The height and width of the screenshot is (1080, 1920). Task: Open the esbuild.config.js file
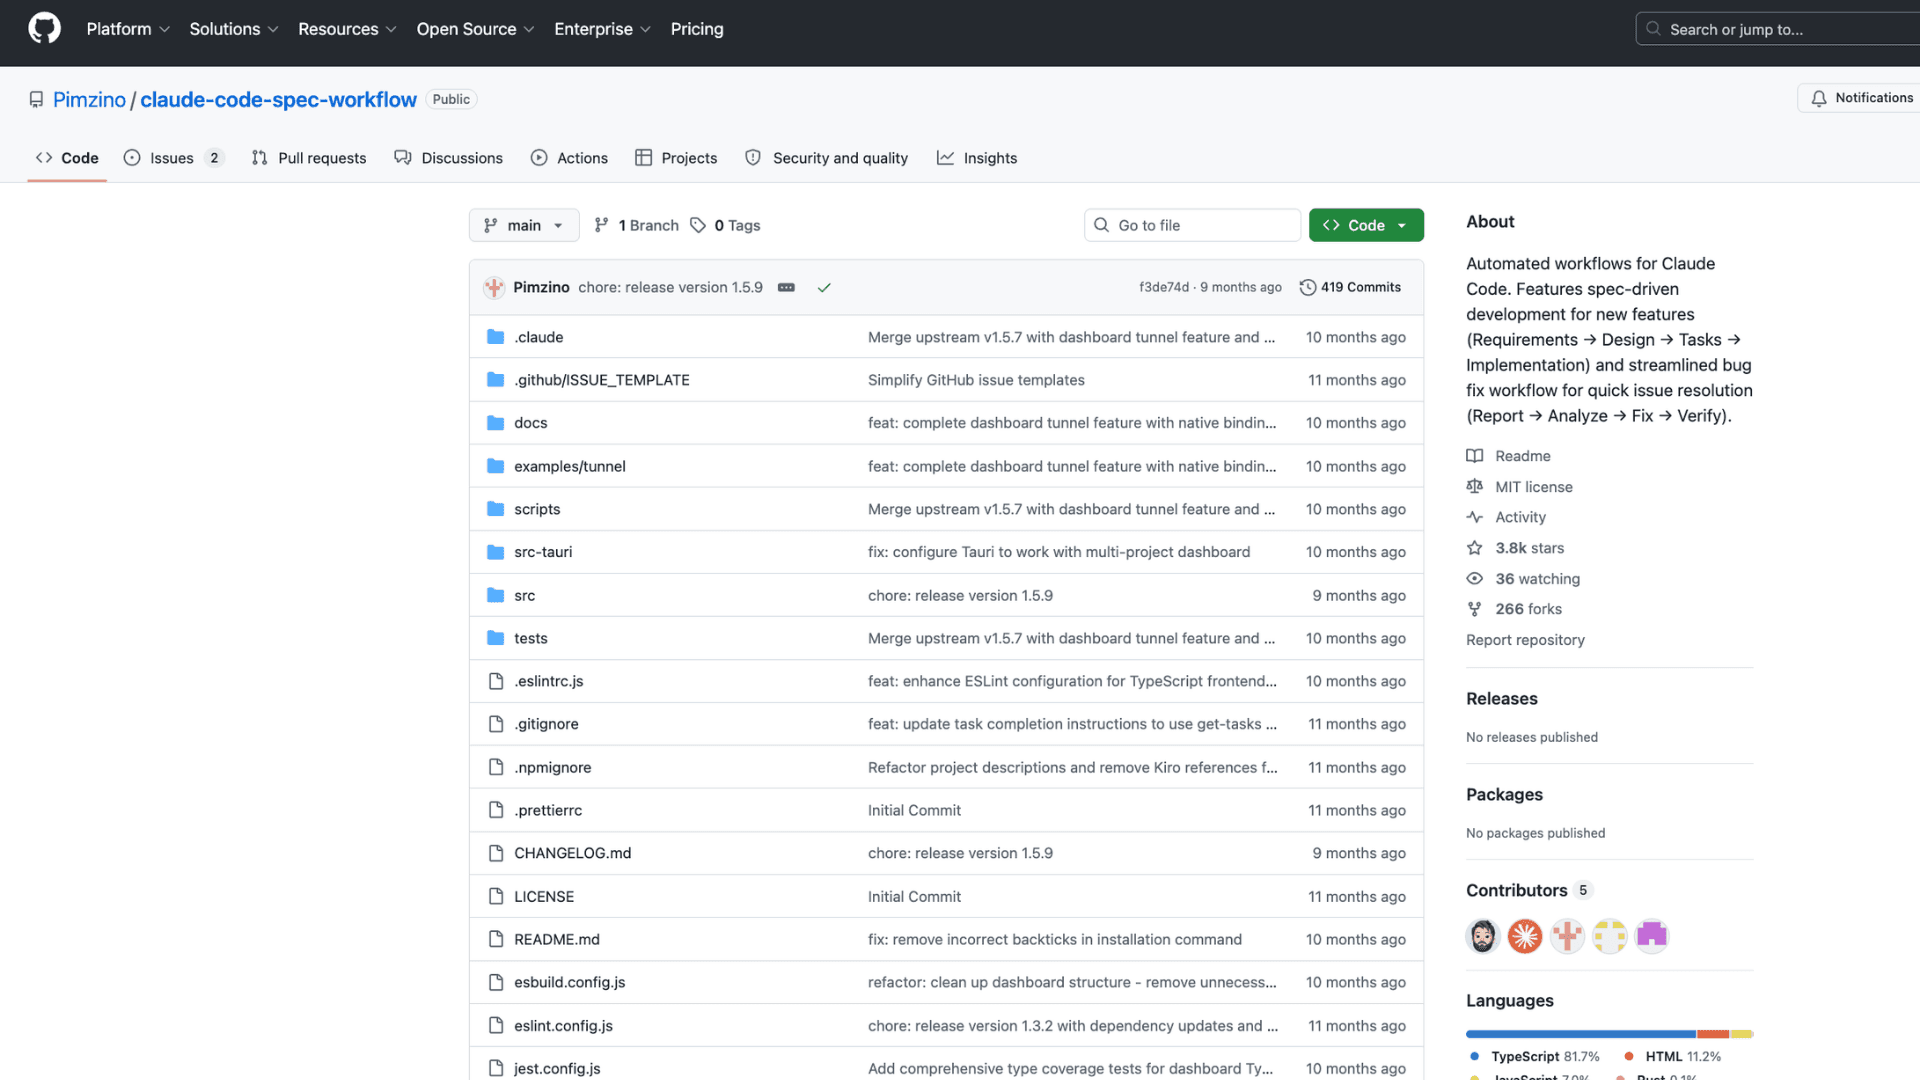click(570, 983)
